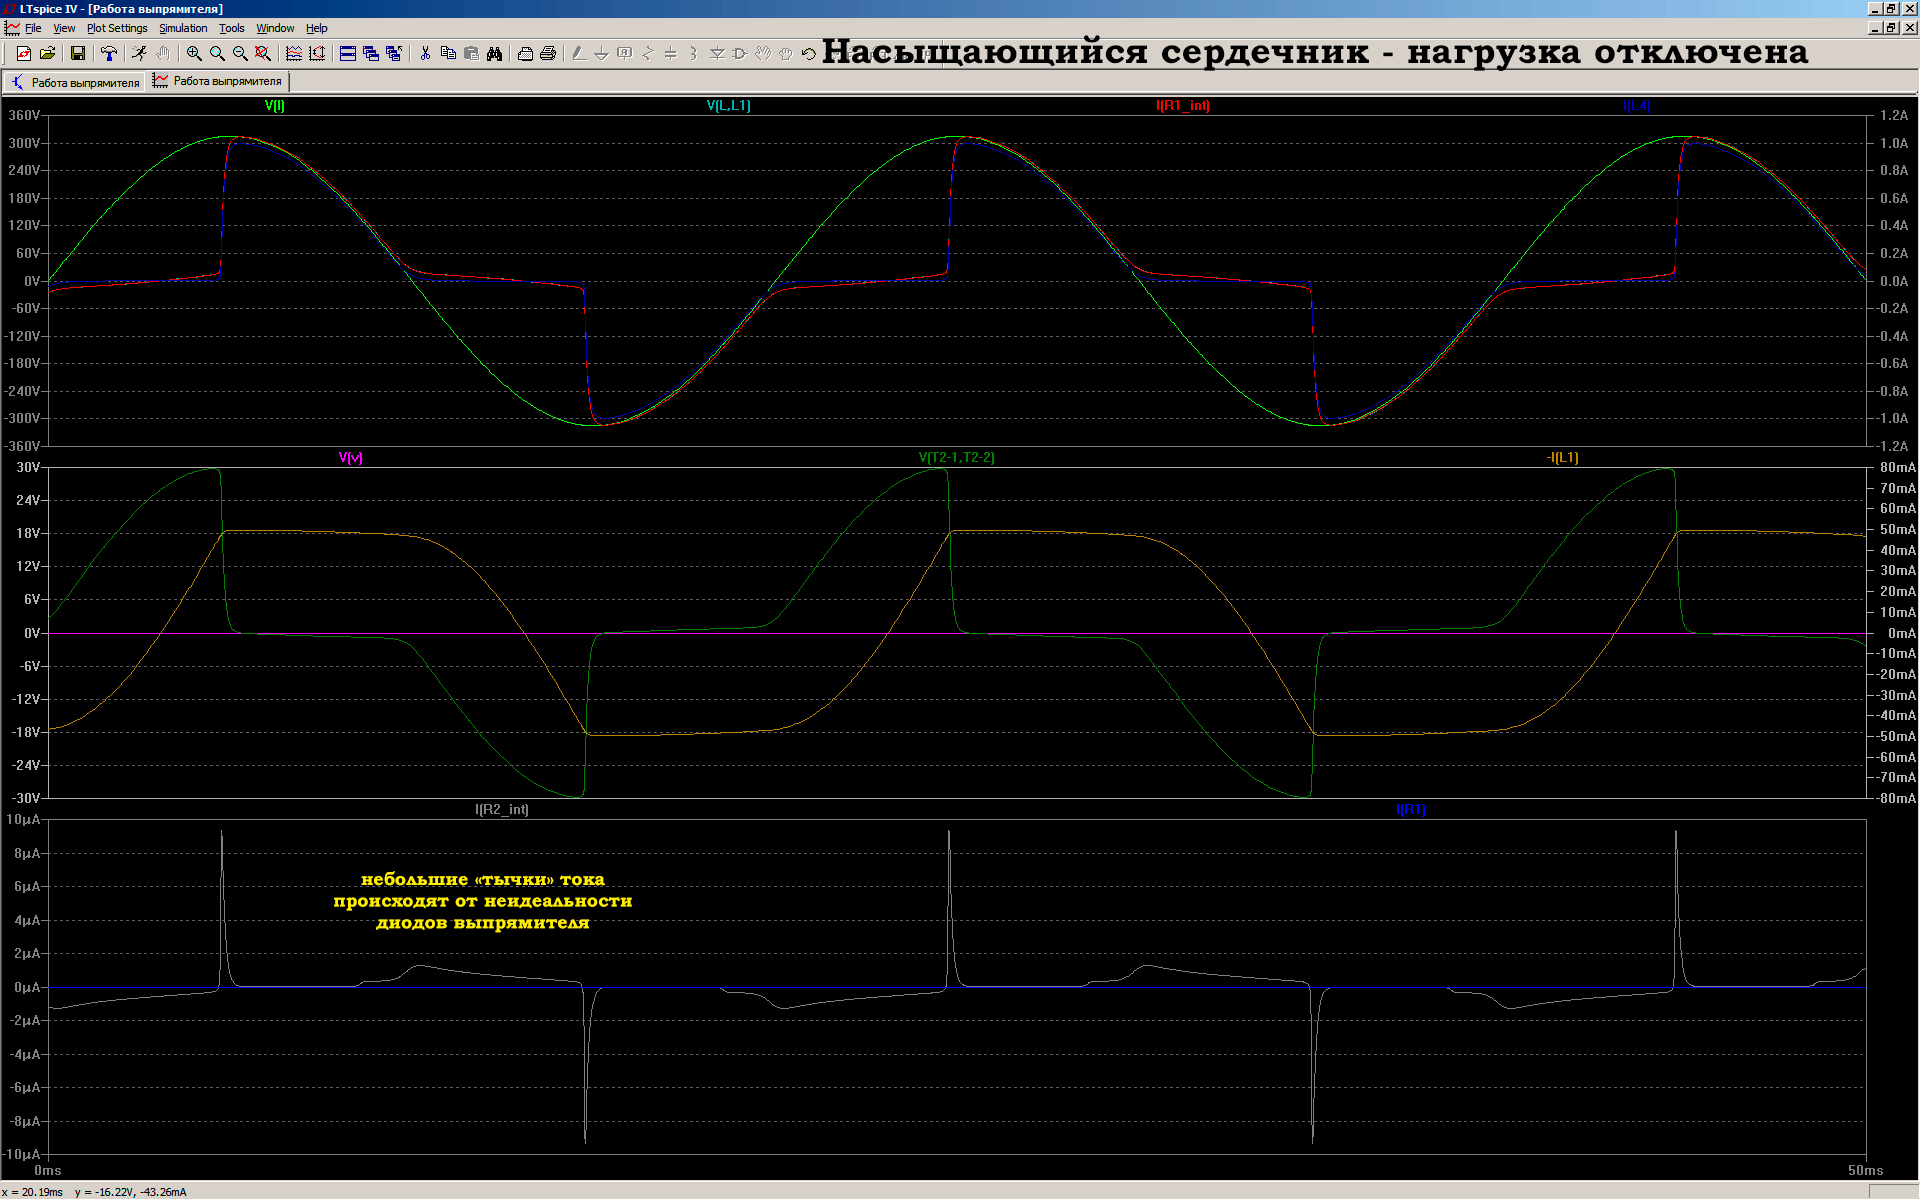Switch to the waveform tab Работа выпрямителя

point(218,81)
